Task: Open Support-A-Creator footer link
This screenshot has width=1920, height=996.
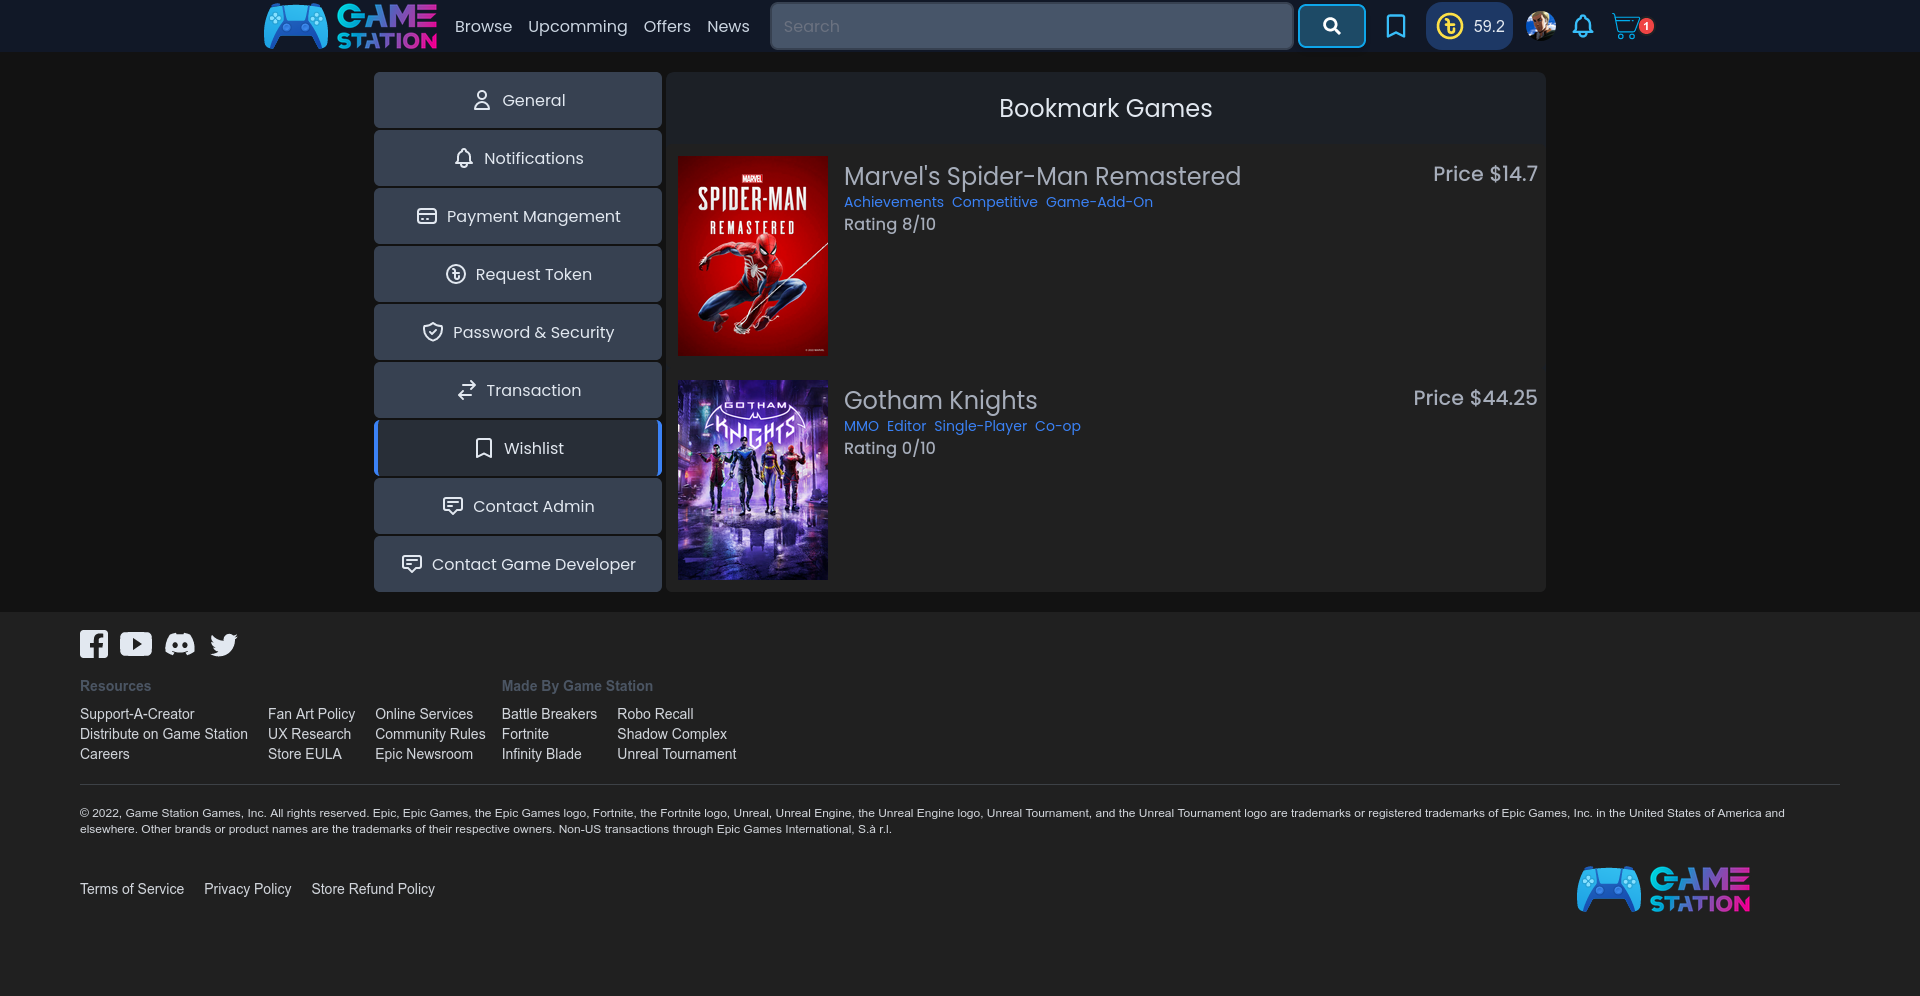Action: click(137, 714)
